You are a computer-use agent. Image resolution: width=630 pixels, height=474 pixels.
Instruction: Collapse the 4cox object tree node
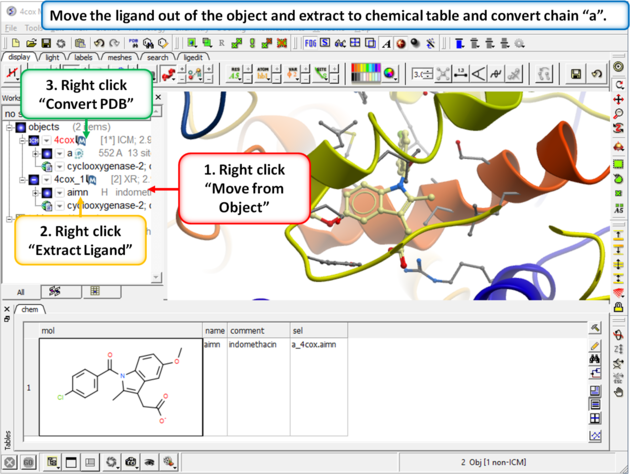point(21,141)
